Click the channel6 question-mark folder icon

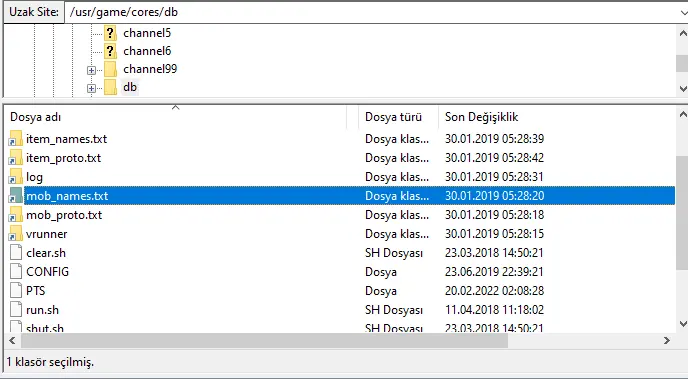pyautogui.click(x=110, y=51)
